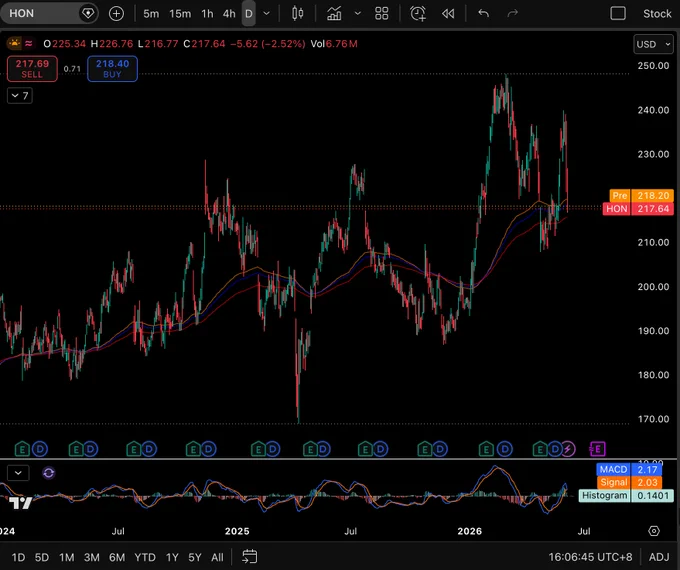Open the candlestick chart type selector

[298, 13]
